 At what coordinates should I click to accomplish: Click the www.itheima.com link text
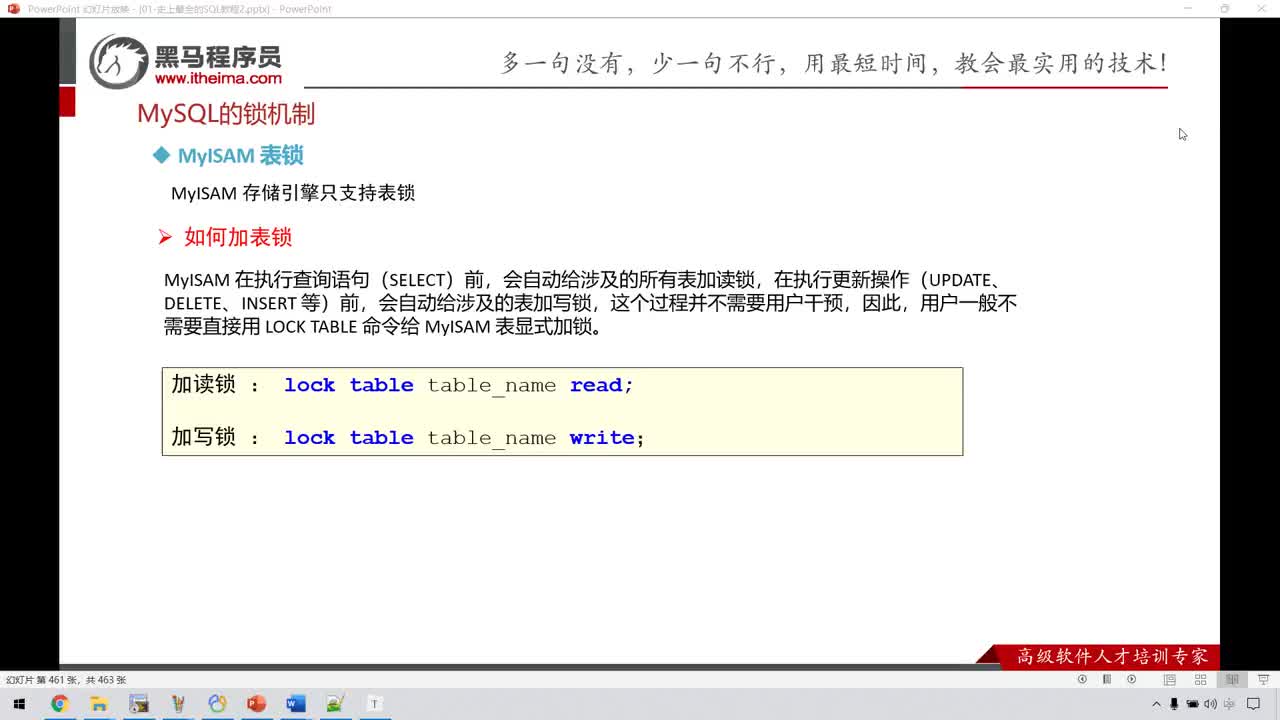[218, 78]
